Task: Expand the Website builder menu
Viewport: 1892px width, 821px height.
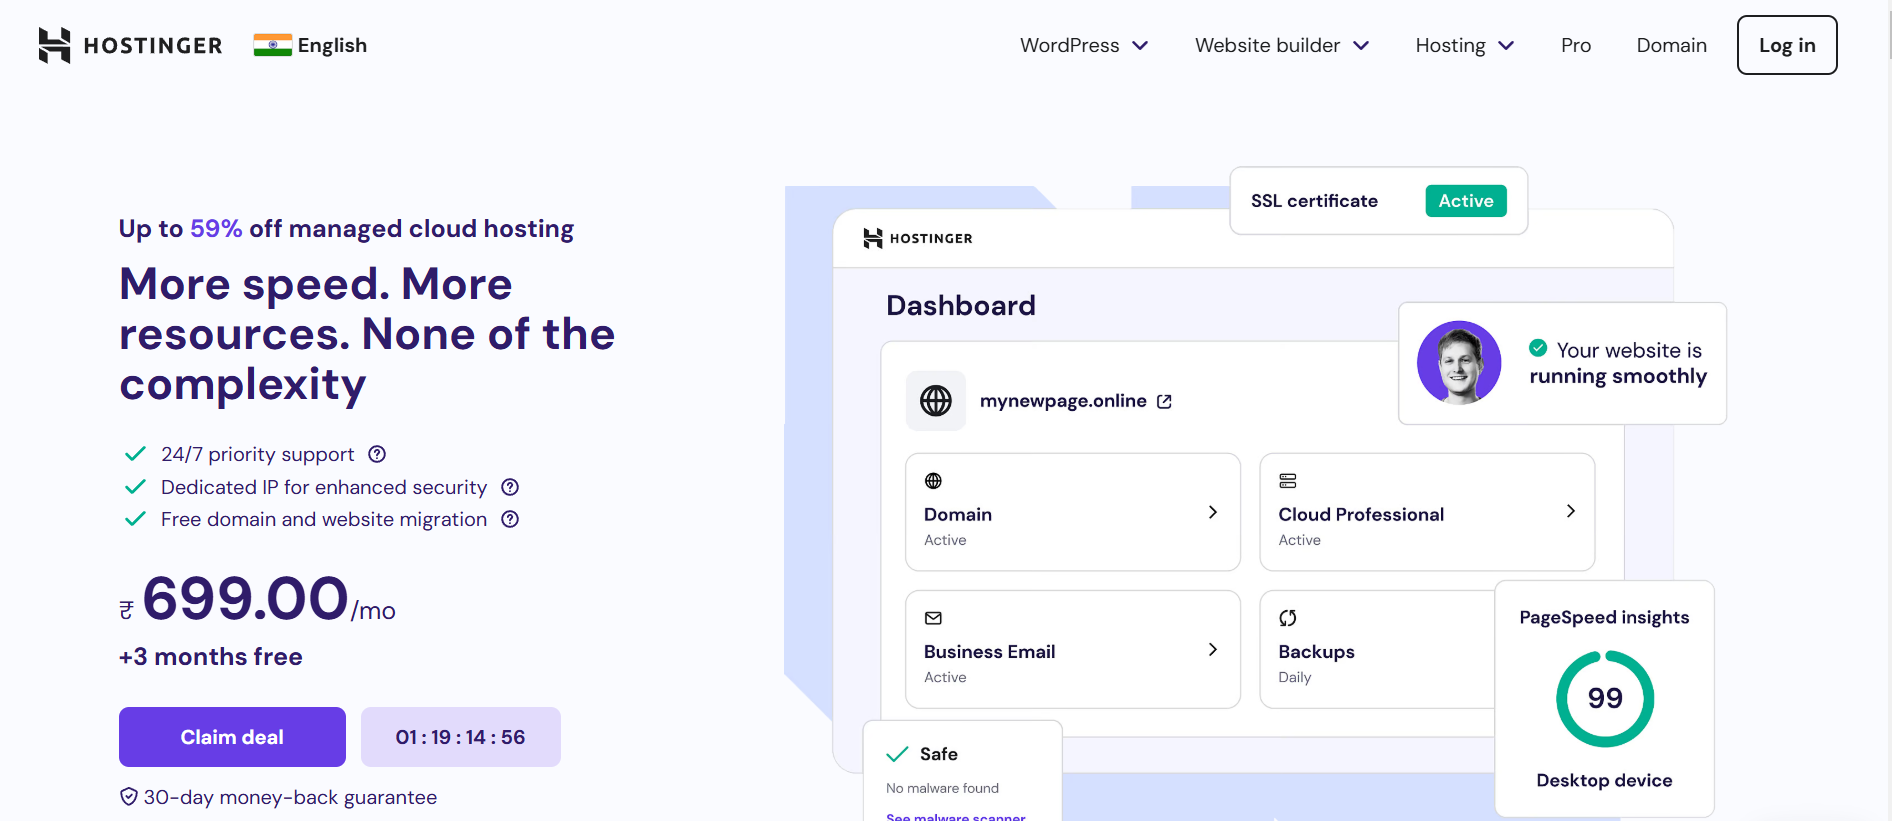Action: pyautogui.click(x=1282, y=45)
